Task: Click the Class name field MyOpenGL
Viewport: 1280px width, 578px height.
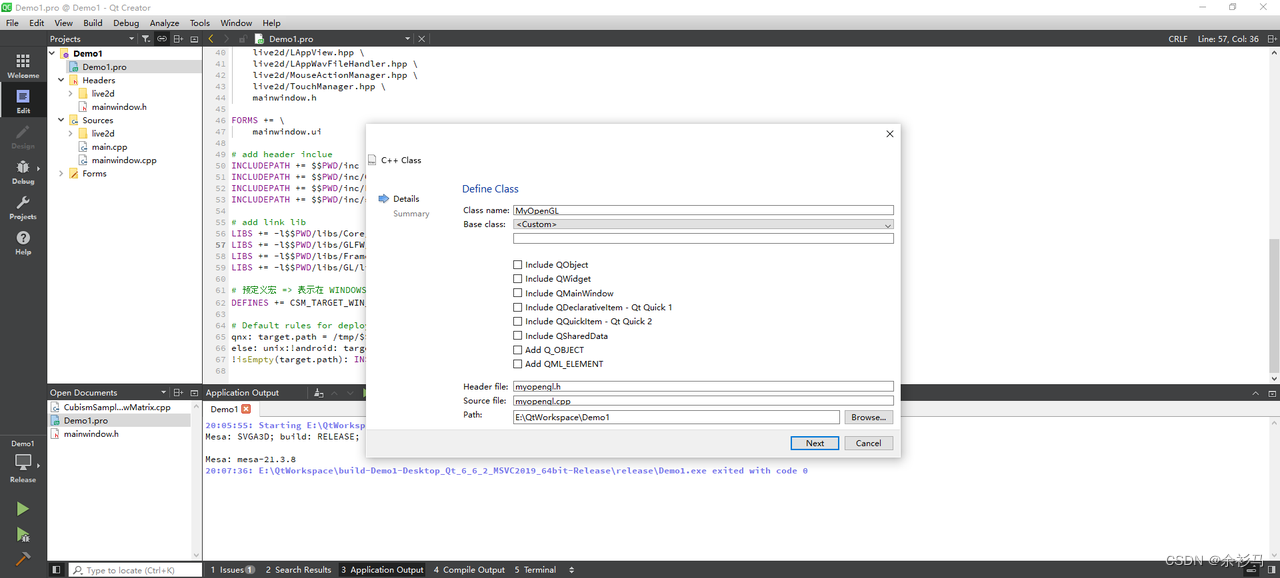Action: click(x=703, y=211)
